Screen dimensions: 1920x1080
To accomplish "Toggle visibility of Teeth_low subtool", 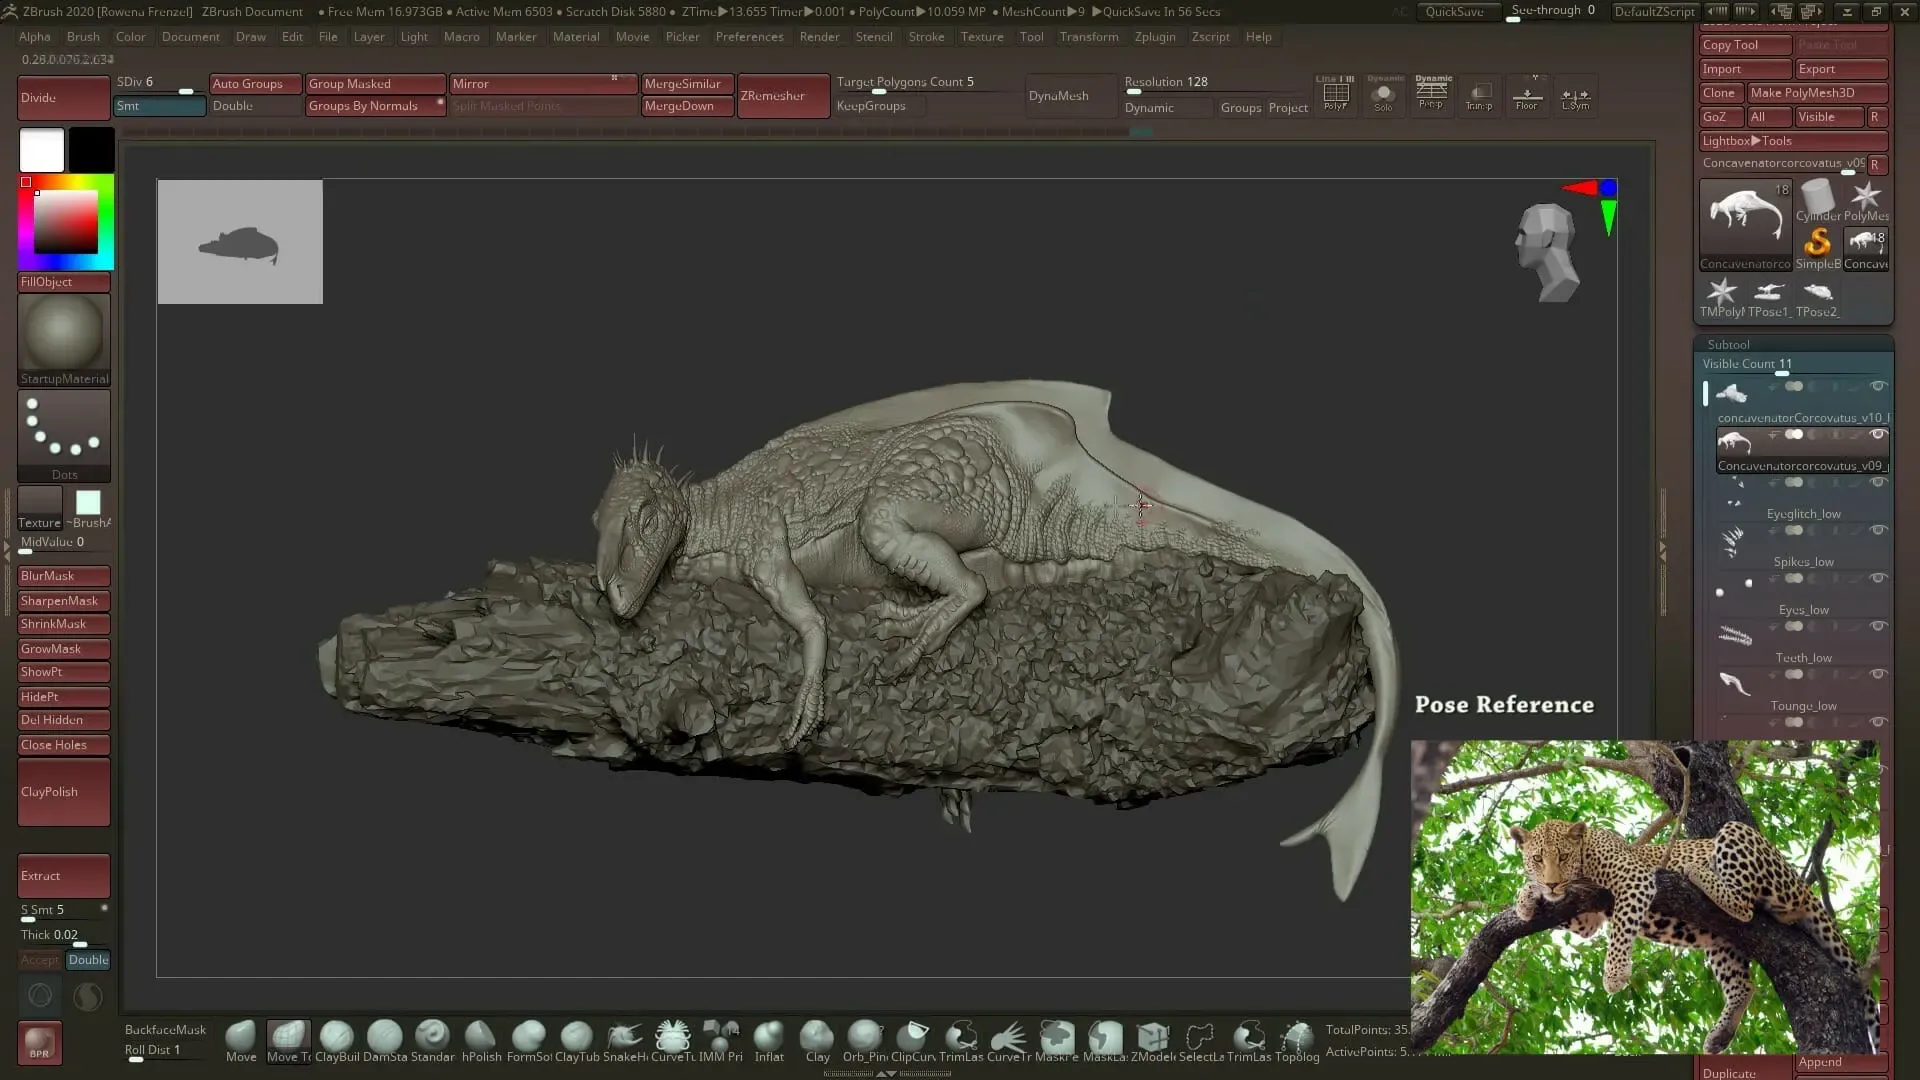I will tap(1878, 675).
